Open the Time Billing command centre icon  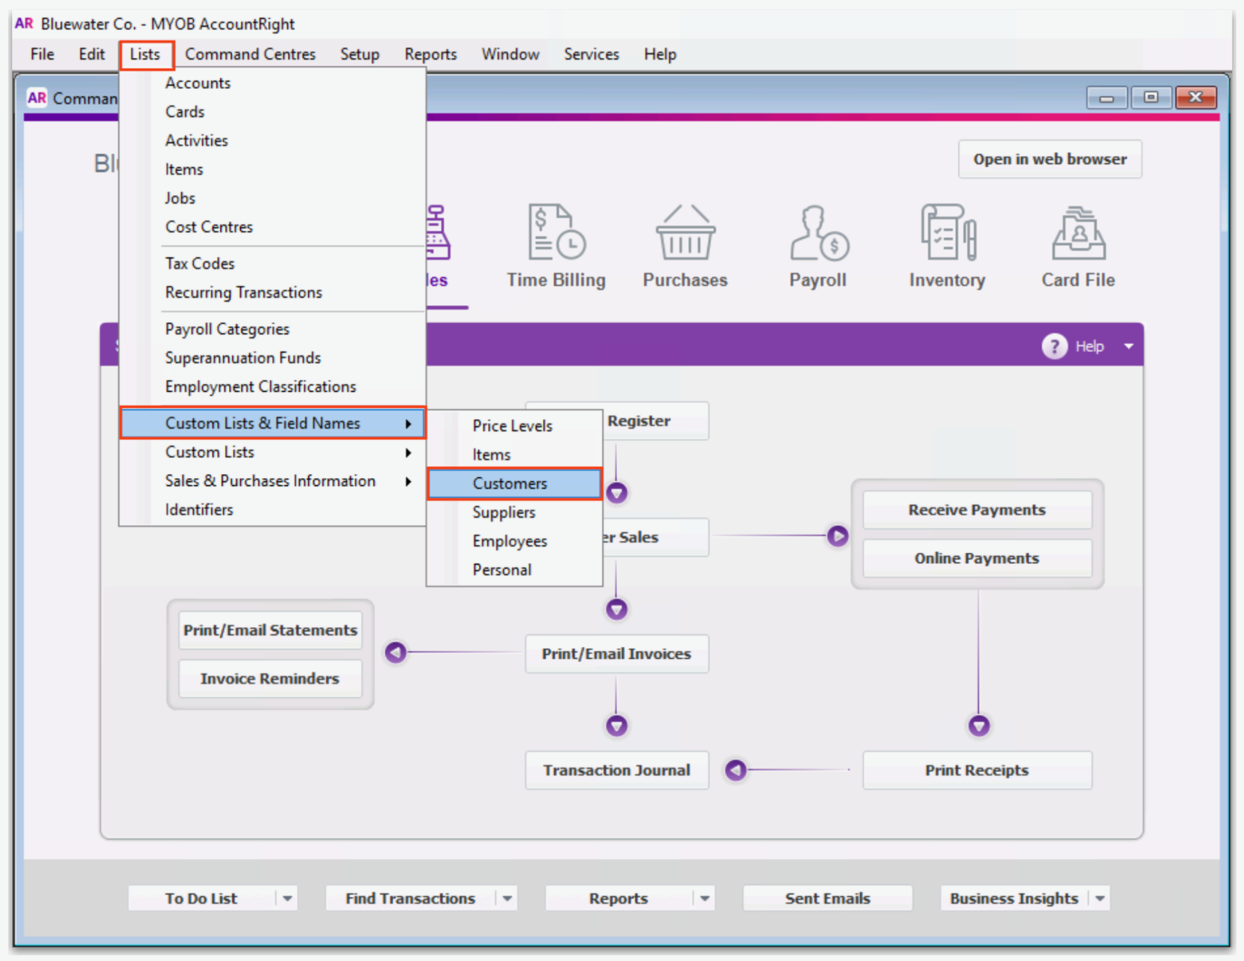point(556,232)
